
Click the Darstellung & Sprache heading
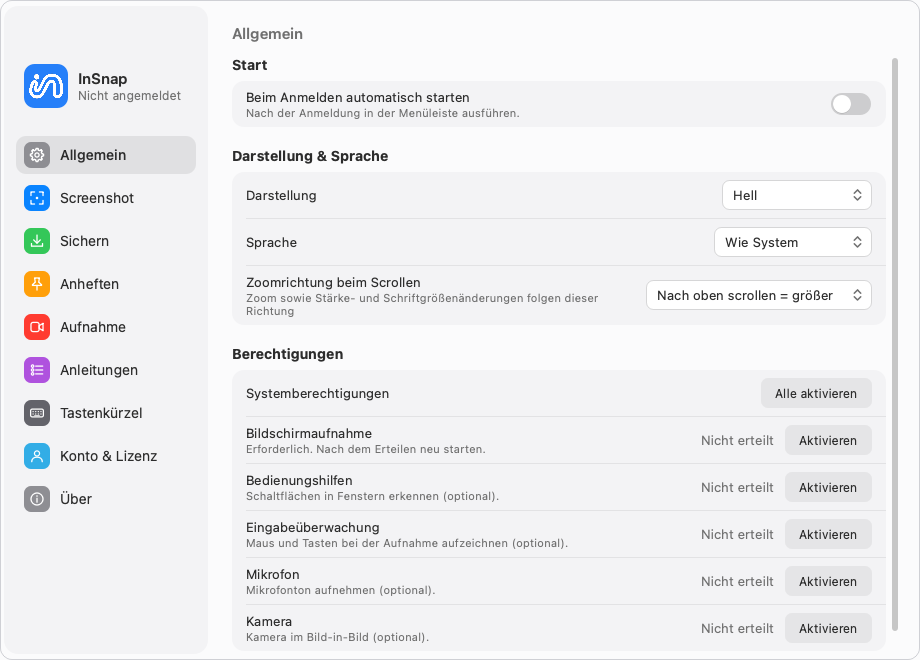pyautogui.click(x=310, y=156)
